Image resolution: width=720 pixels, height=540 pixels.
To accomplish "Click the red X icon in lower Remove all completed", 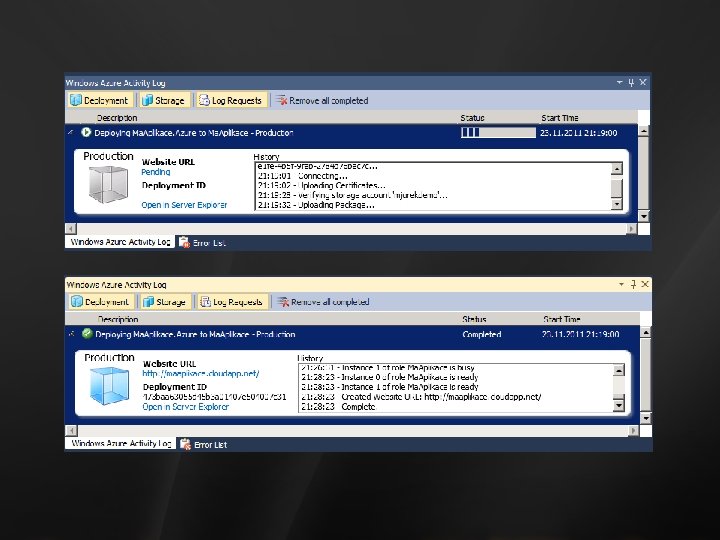I will pos(283,302).
